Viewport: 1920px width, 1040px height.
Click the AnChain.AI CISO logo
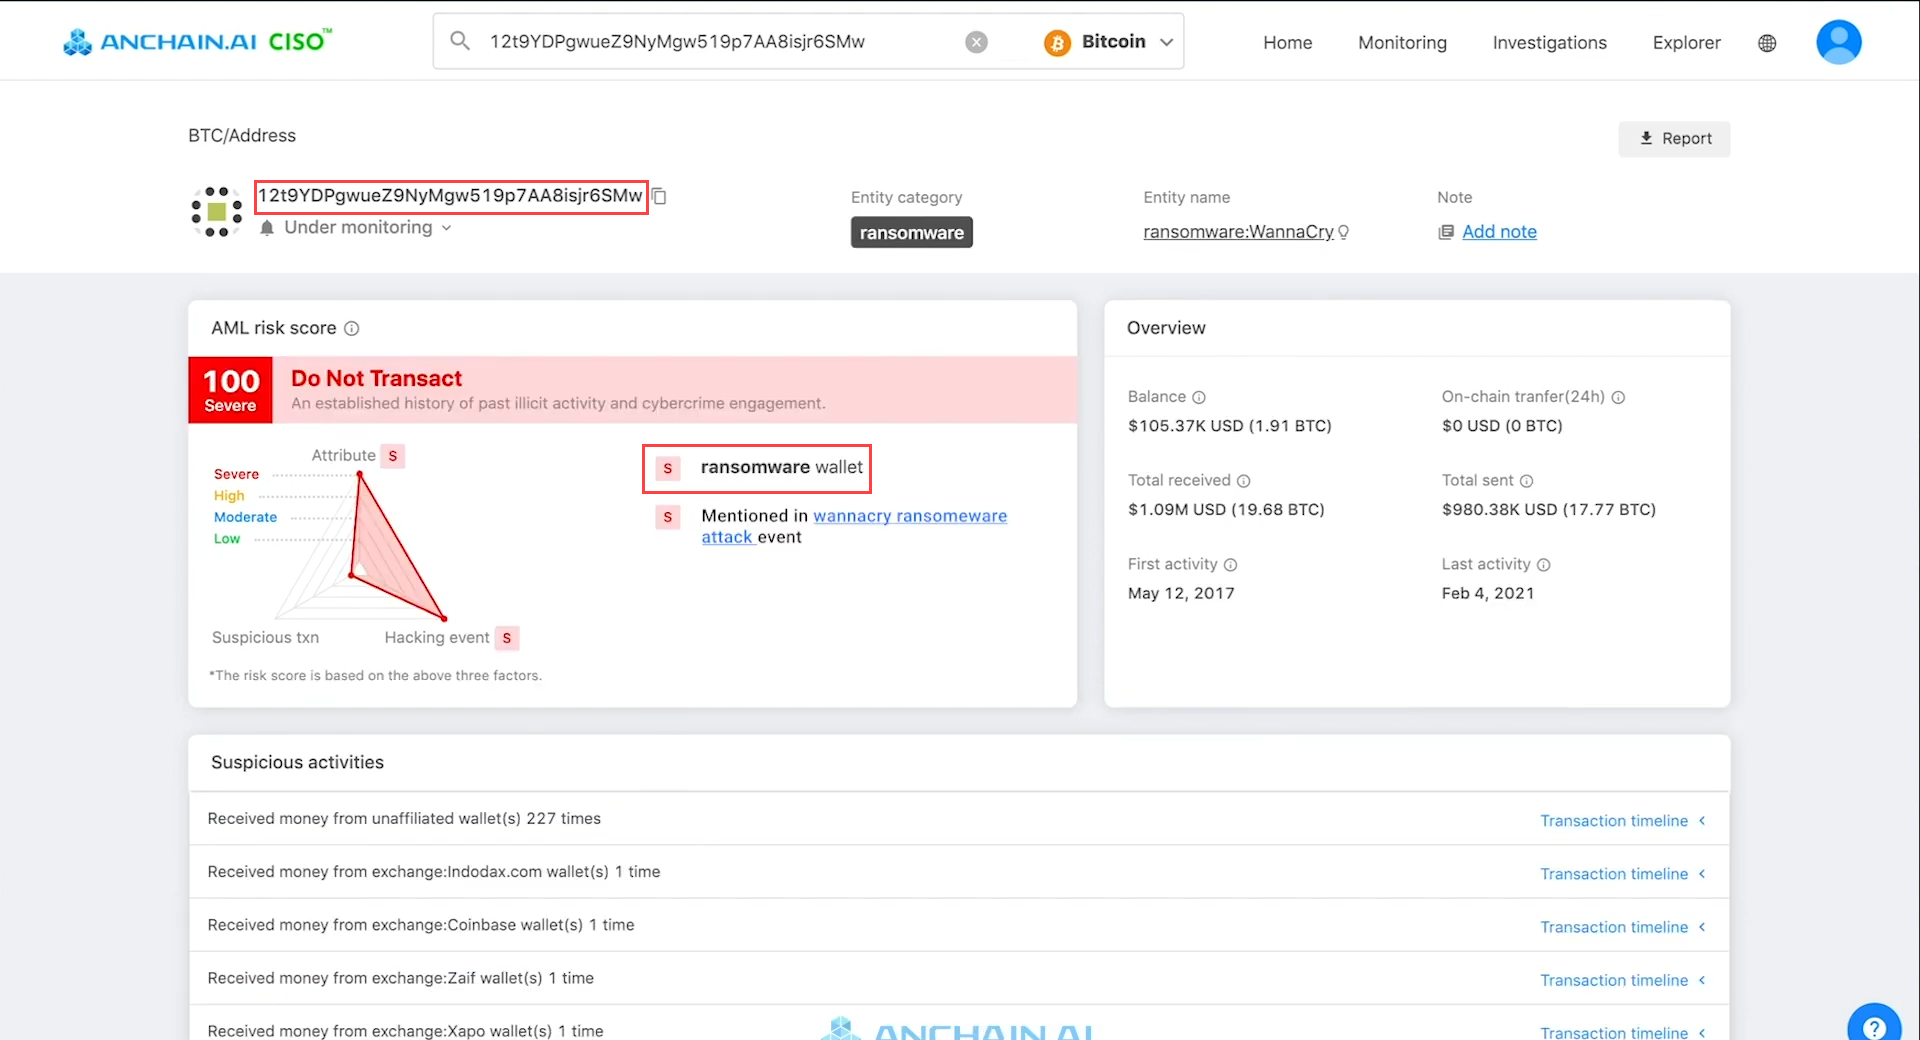197,41
